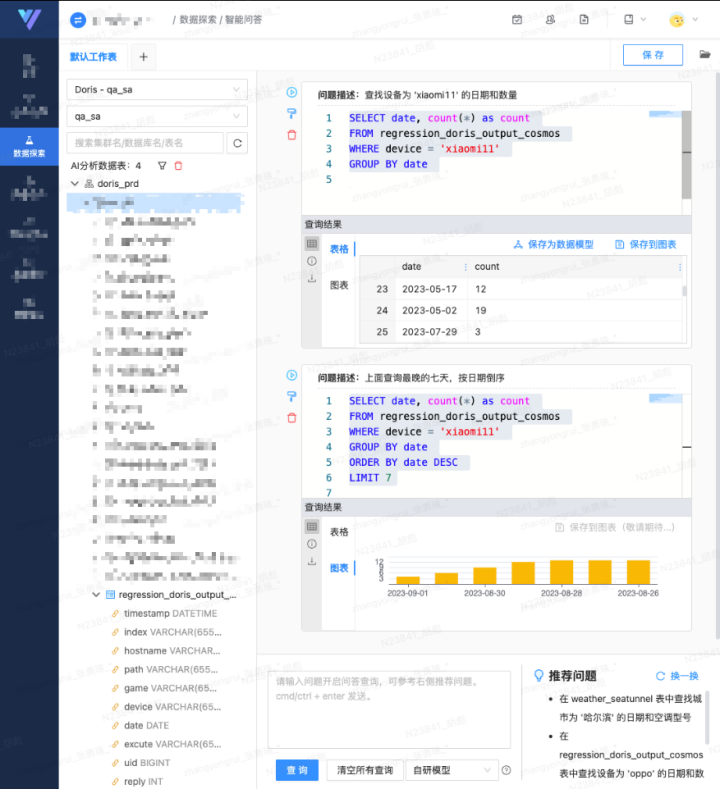Click the filter icon beside AI分析数据表
The height and width of the screenshot is (789, 720).
[162, 166]
